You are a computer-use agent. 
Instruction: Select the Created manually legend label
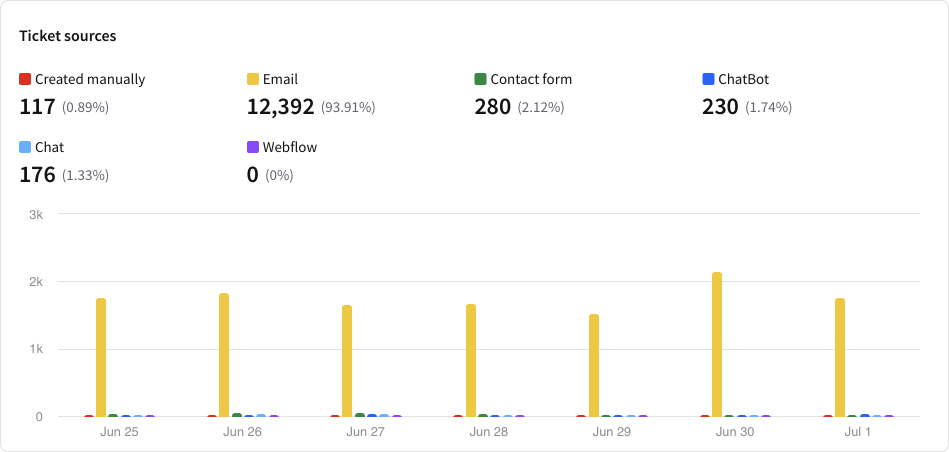(x=90, y=79)
